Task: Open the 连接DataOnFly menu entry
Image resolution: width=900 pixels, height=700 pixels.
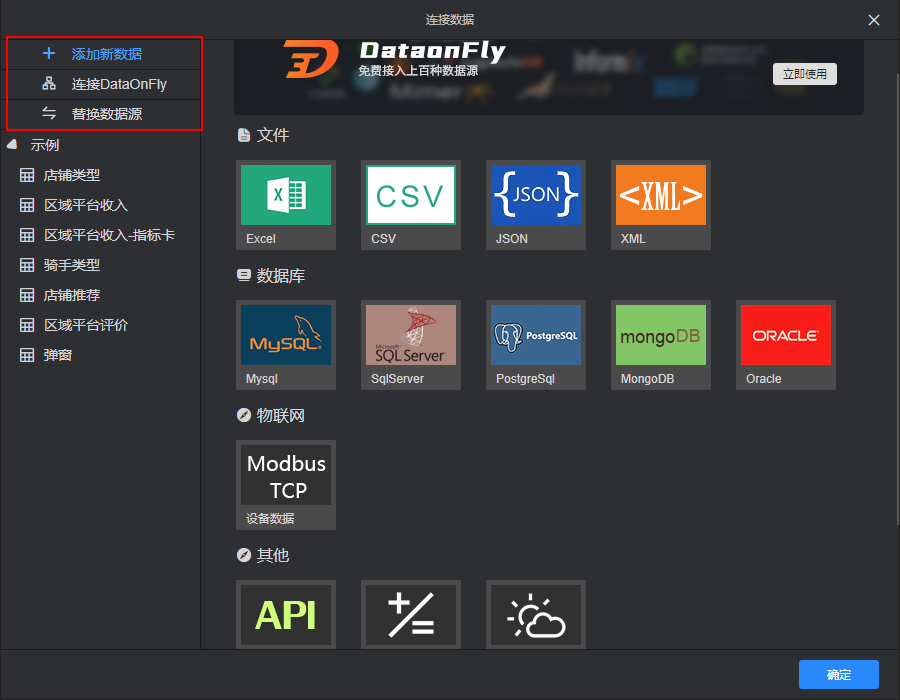Action: coord(104,84)
